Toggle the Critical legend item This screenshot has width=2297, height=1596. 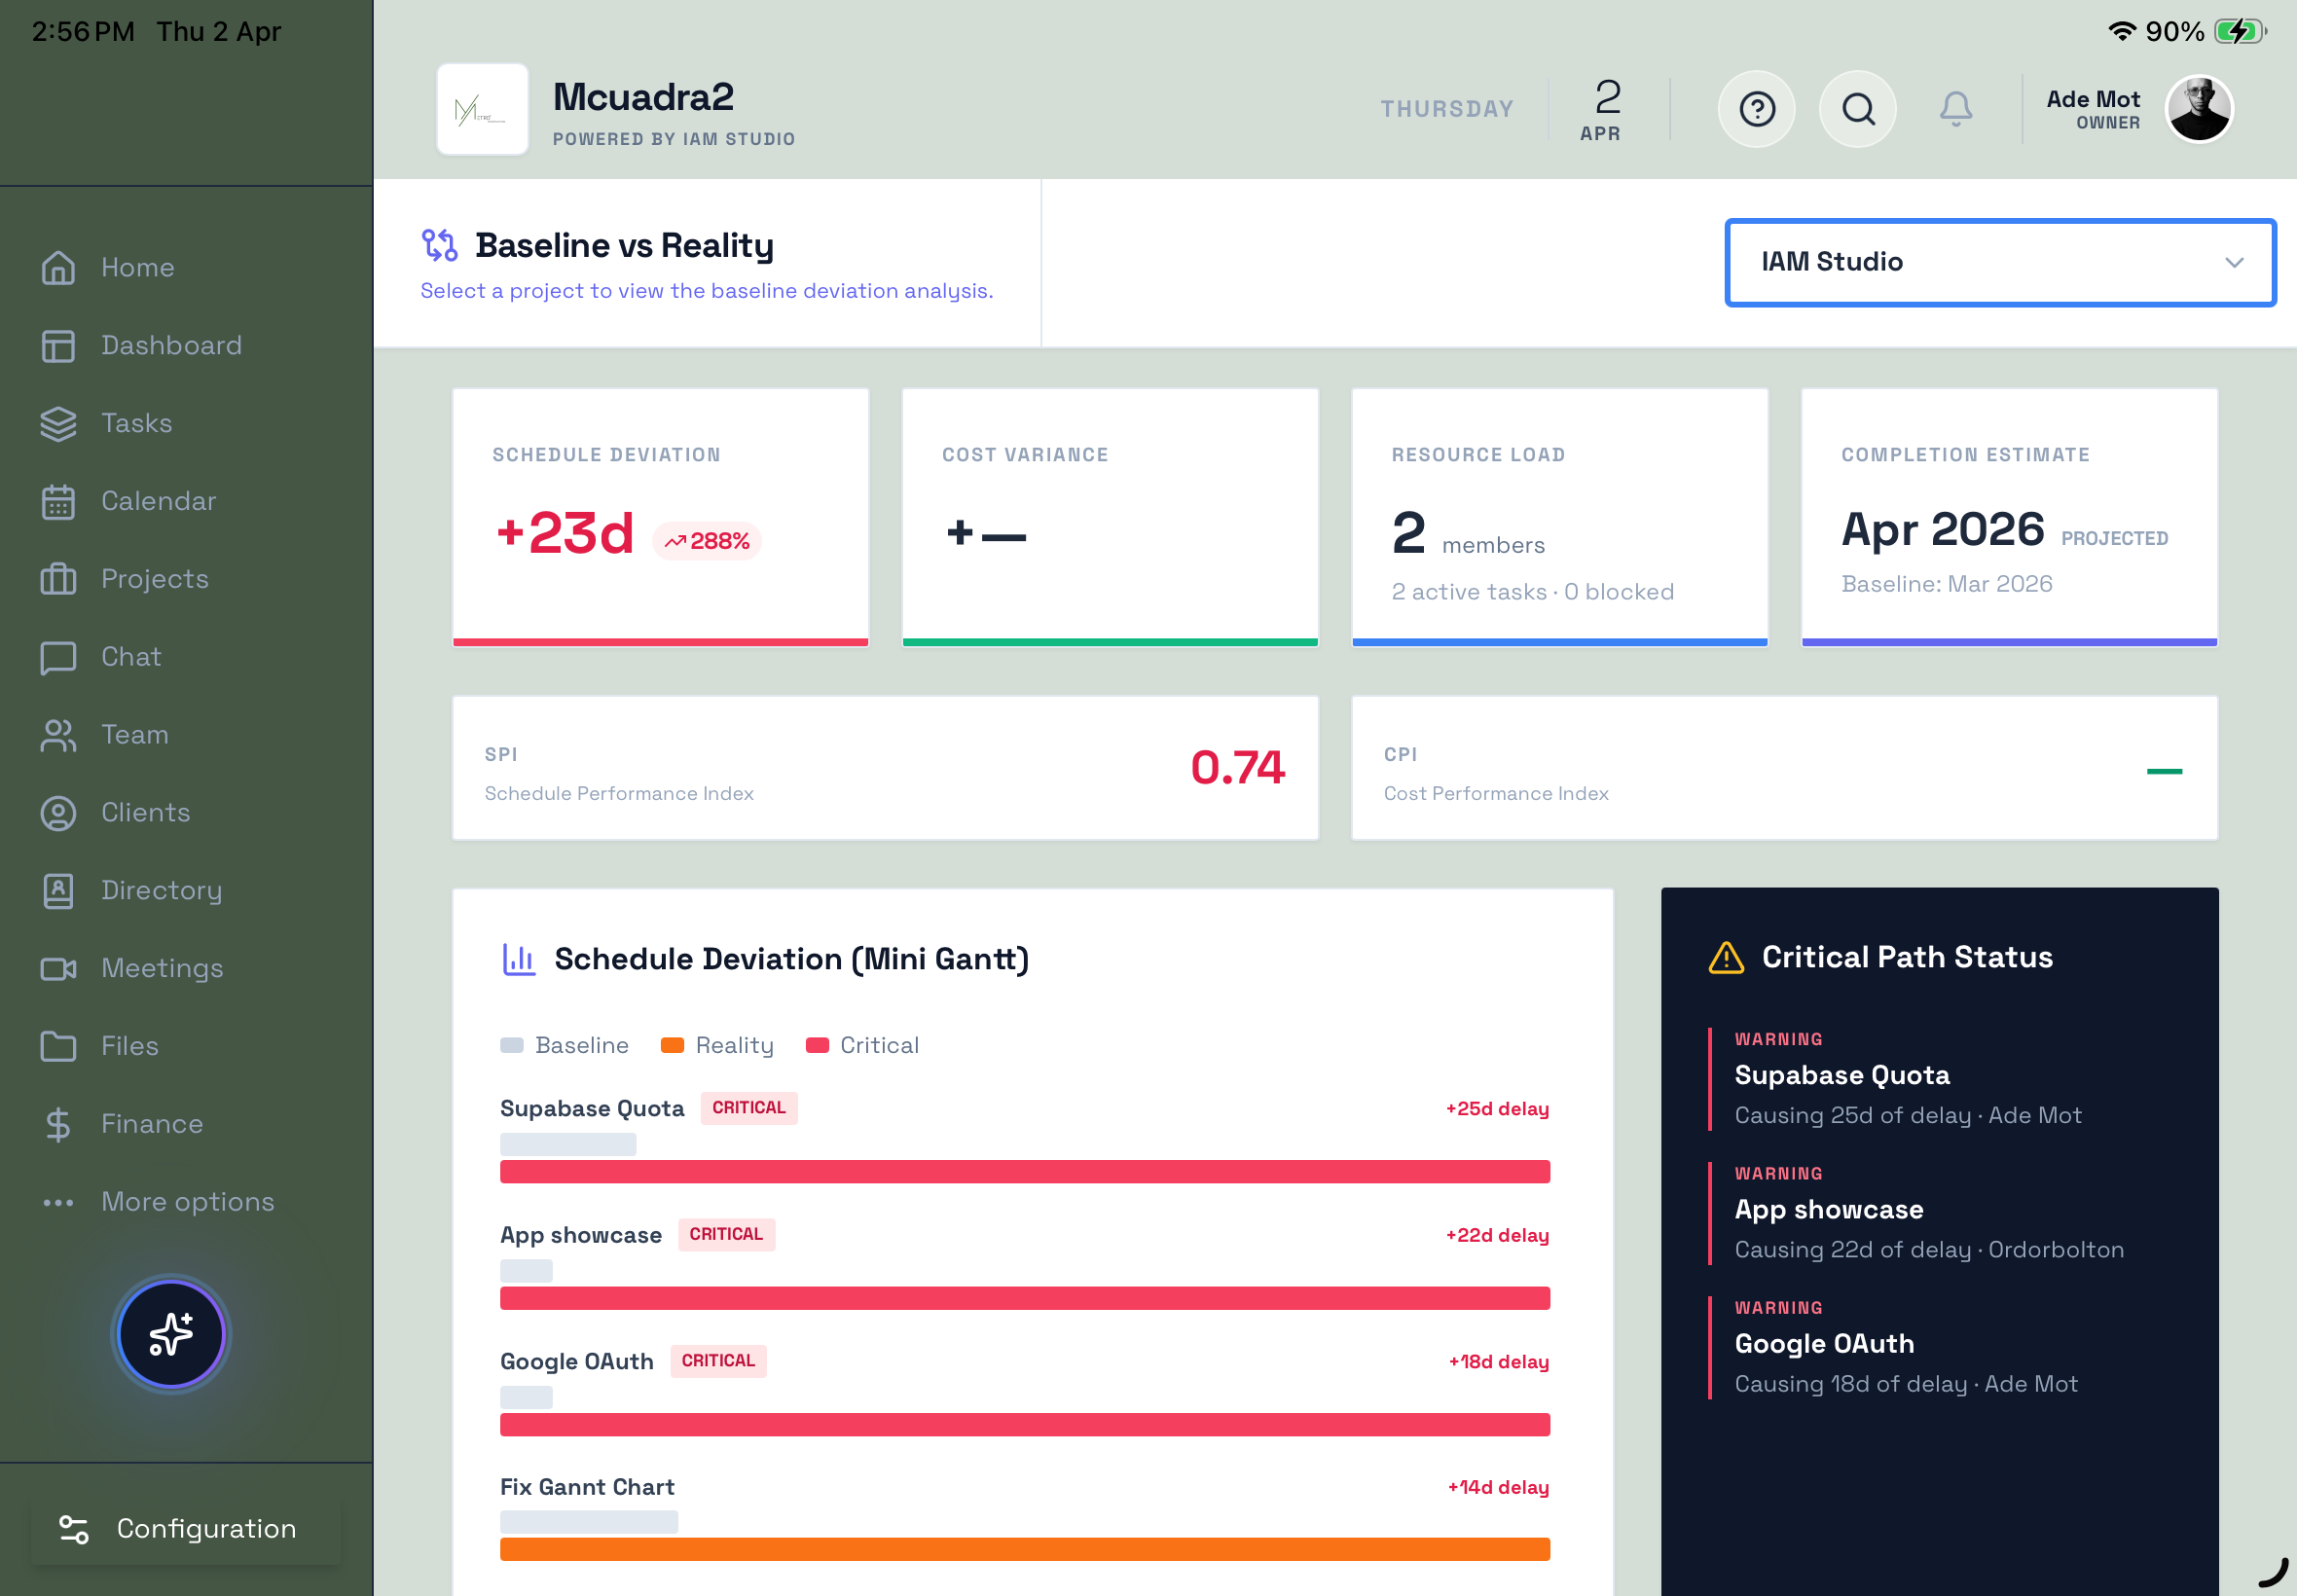coord(862,1045)
